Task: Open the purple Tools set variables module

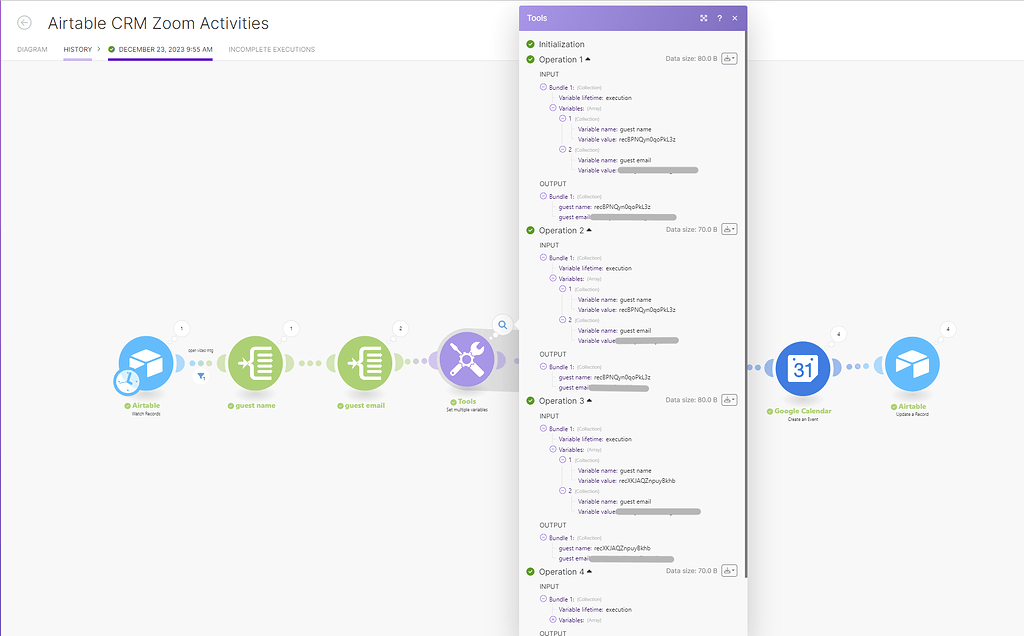Action: (x=466, y=360)
